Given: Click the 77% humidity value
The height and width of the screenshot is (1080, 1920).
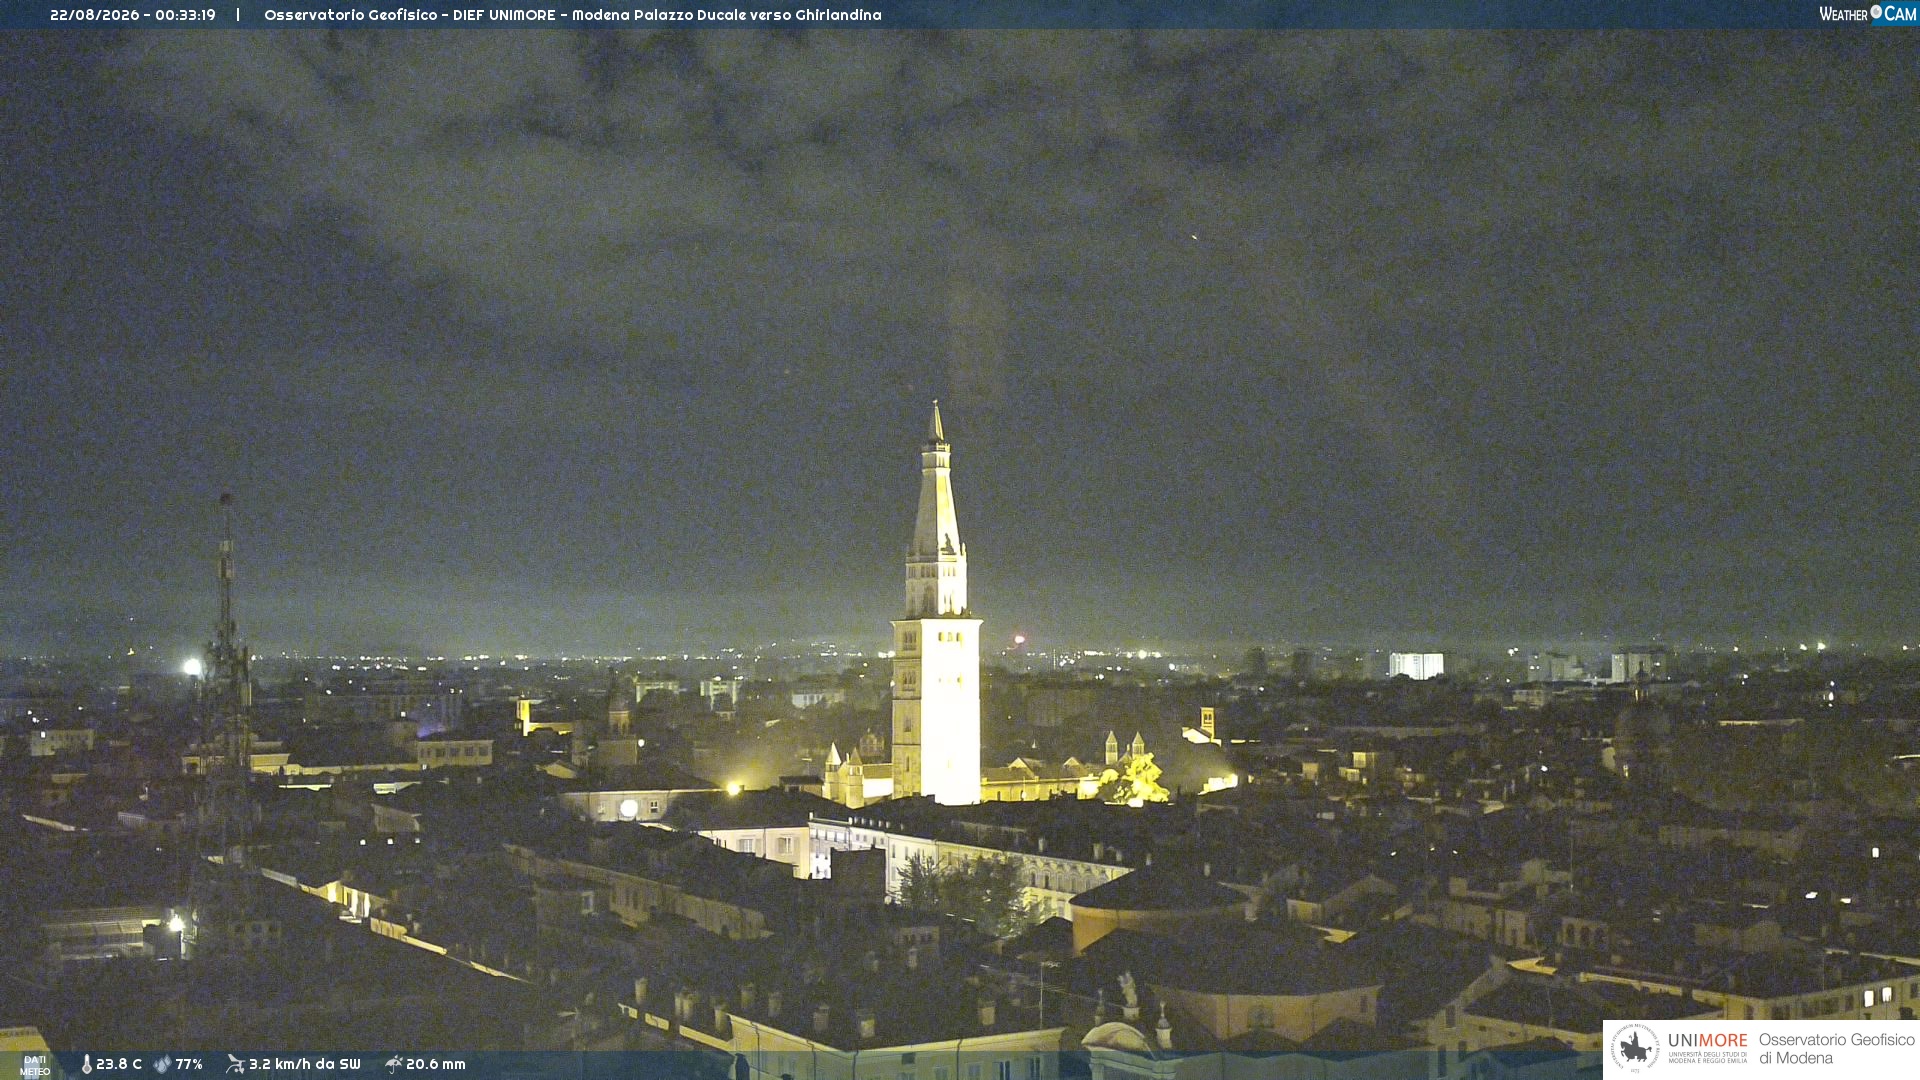Looking at the screenshot, I should pyautogui.click(x=189, y=1064).
